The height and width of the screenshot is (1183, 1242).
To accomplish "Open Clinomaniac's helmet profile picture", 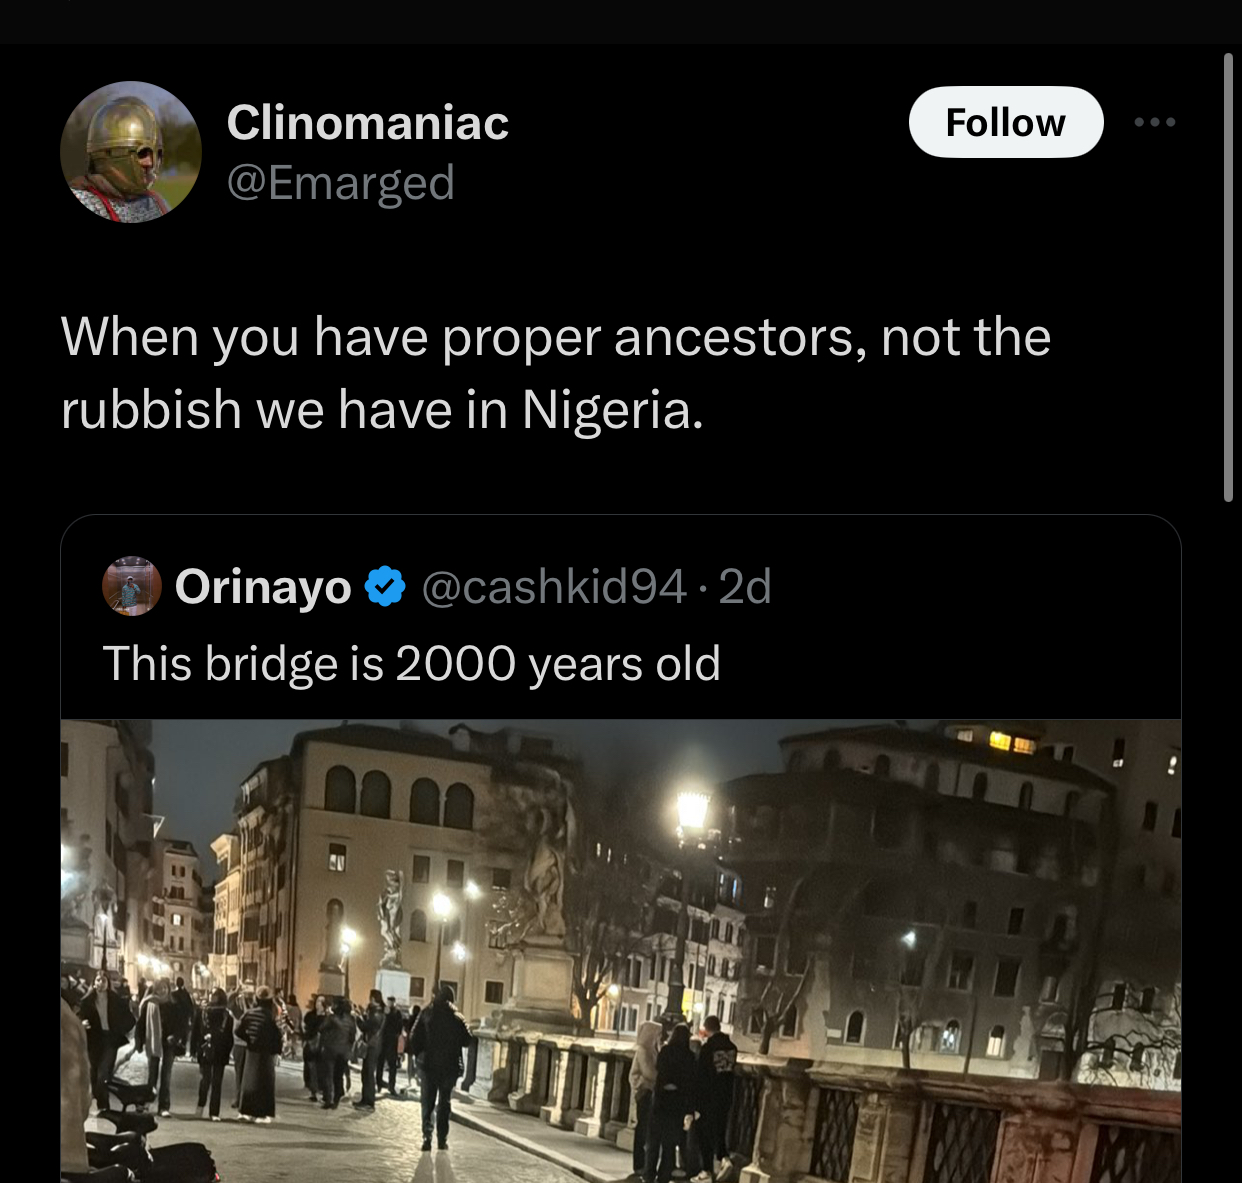I will click(131, 152).
